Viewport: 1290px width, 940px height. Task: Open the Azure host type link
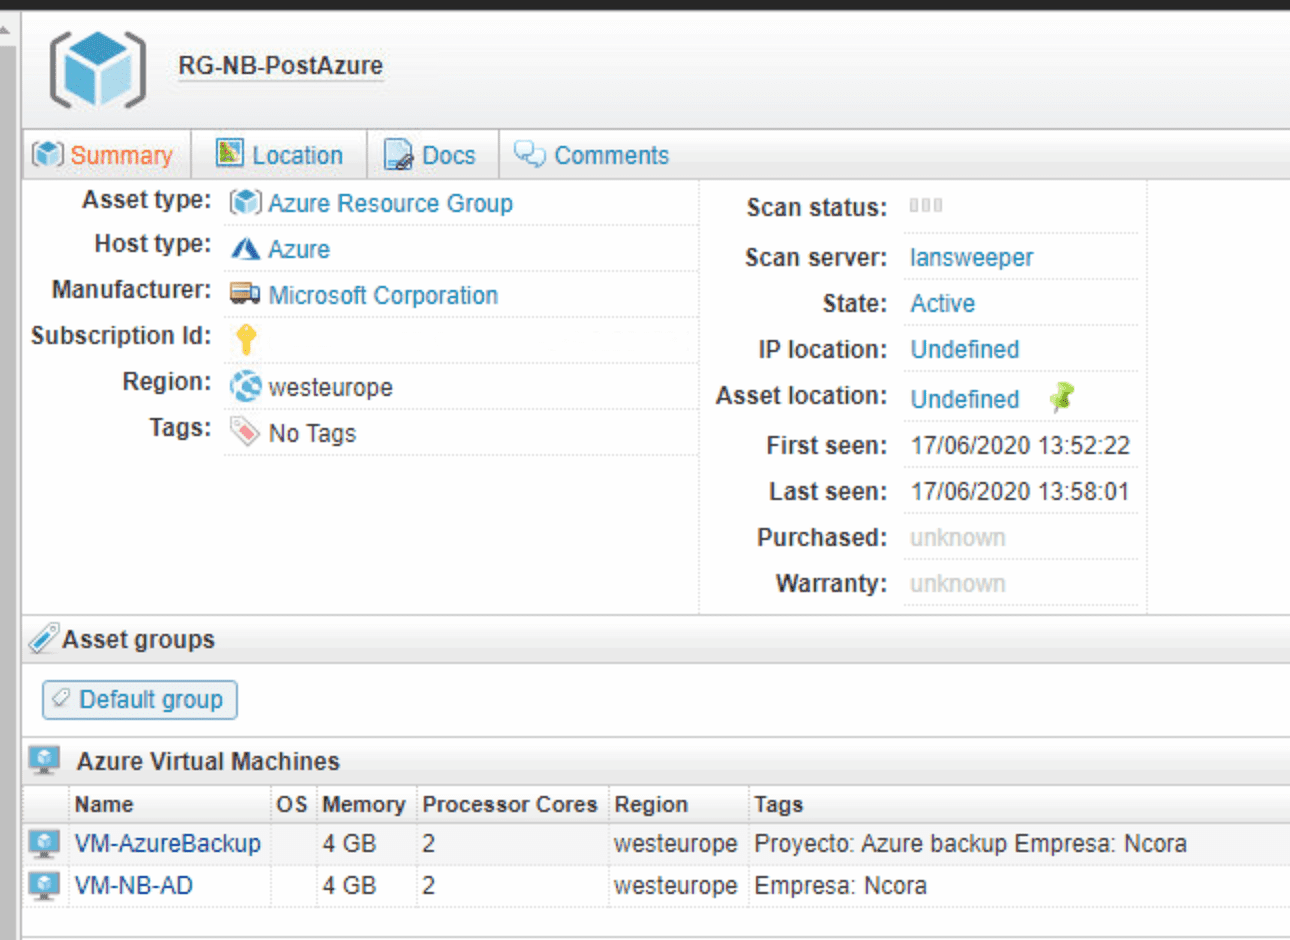[299, 249]
